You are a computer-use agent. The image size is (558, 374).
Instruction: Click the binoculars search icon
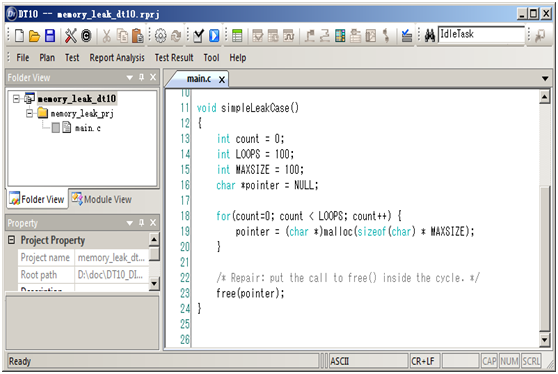click(x=430, y=35)
